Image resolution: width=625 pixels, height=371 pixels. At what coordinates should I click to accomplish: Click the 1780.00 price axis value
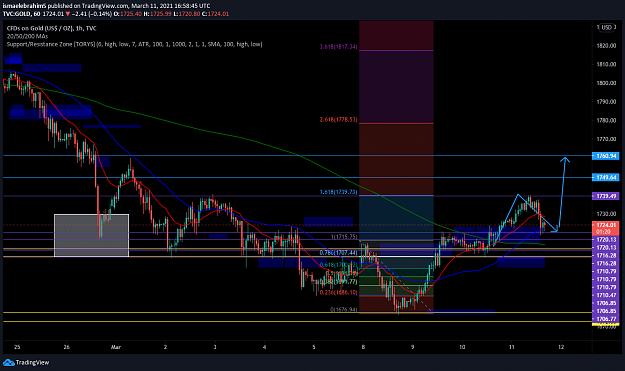606,120
